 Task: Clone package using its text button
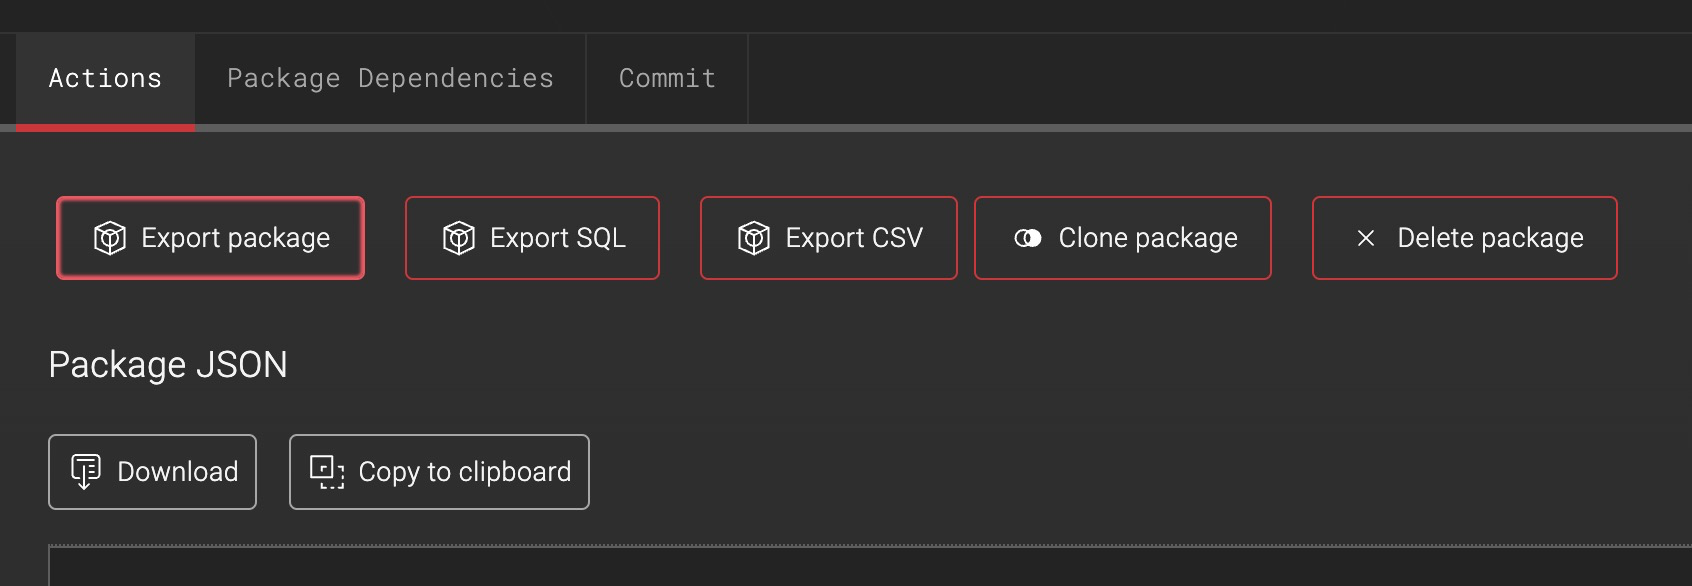click(1148, 238)
